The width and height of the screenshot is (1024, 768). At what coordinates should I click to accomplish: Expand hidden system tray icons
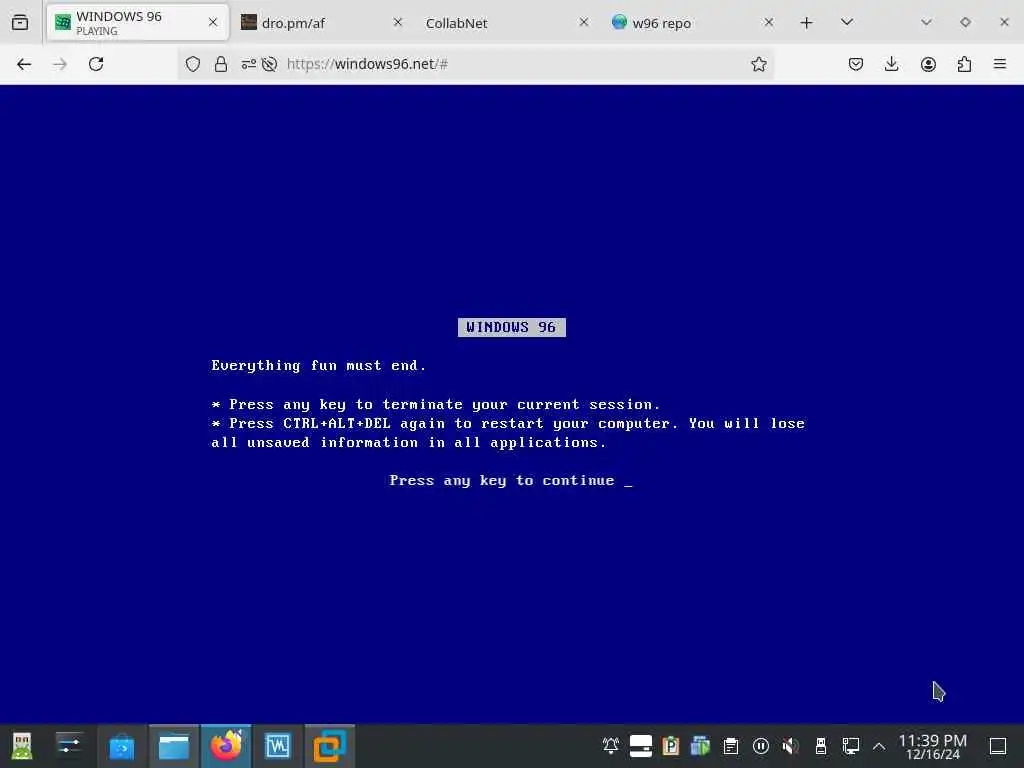[x=879, y=746]
